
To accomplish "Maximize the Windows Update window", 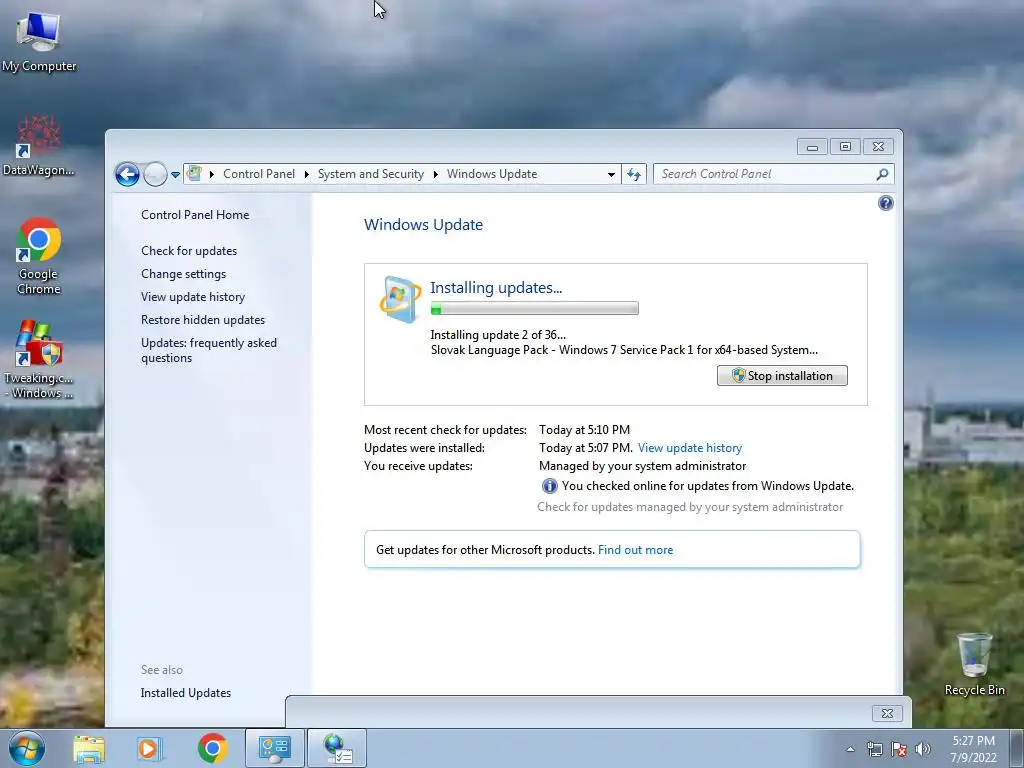I will pos(845,147).
